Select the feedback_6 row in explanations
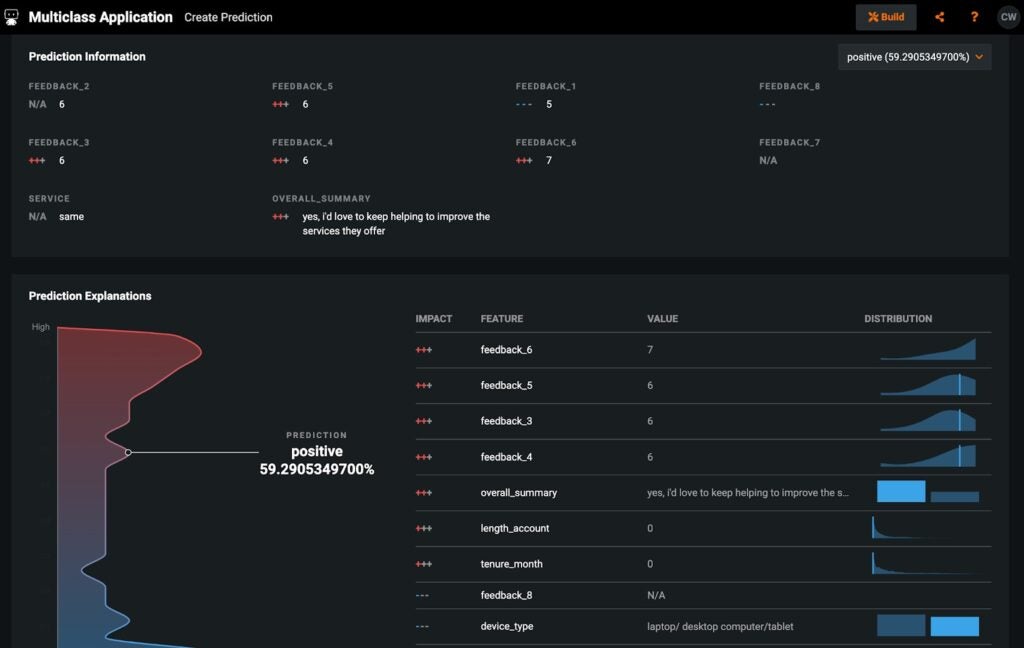This screenshot has width=1024, height=648. pyautogui.click(x=505, y=350)
